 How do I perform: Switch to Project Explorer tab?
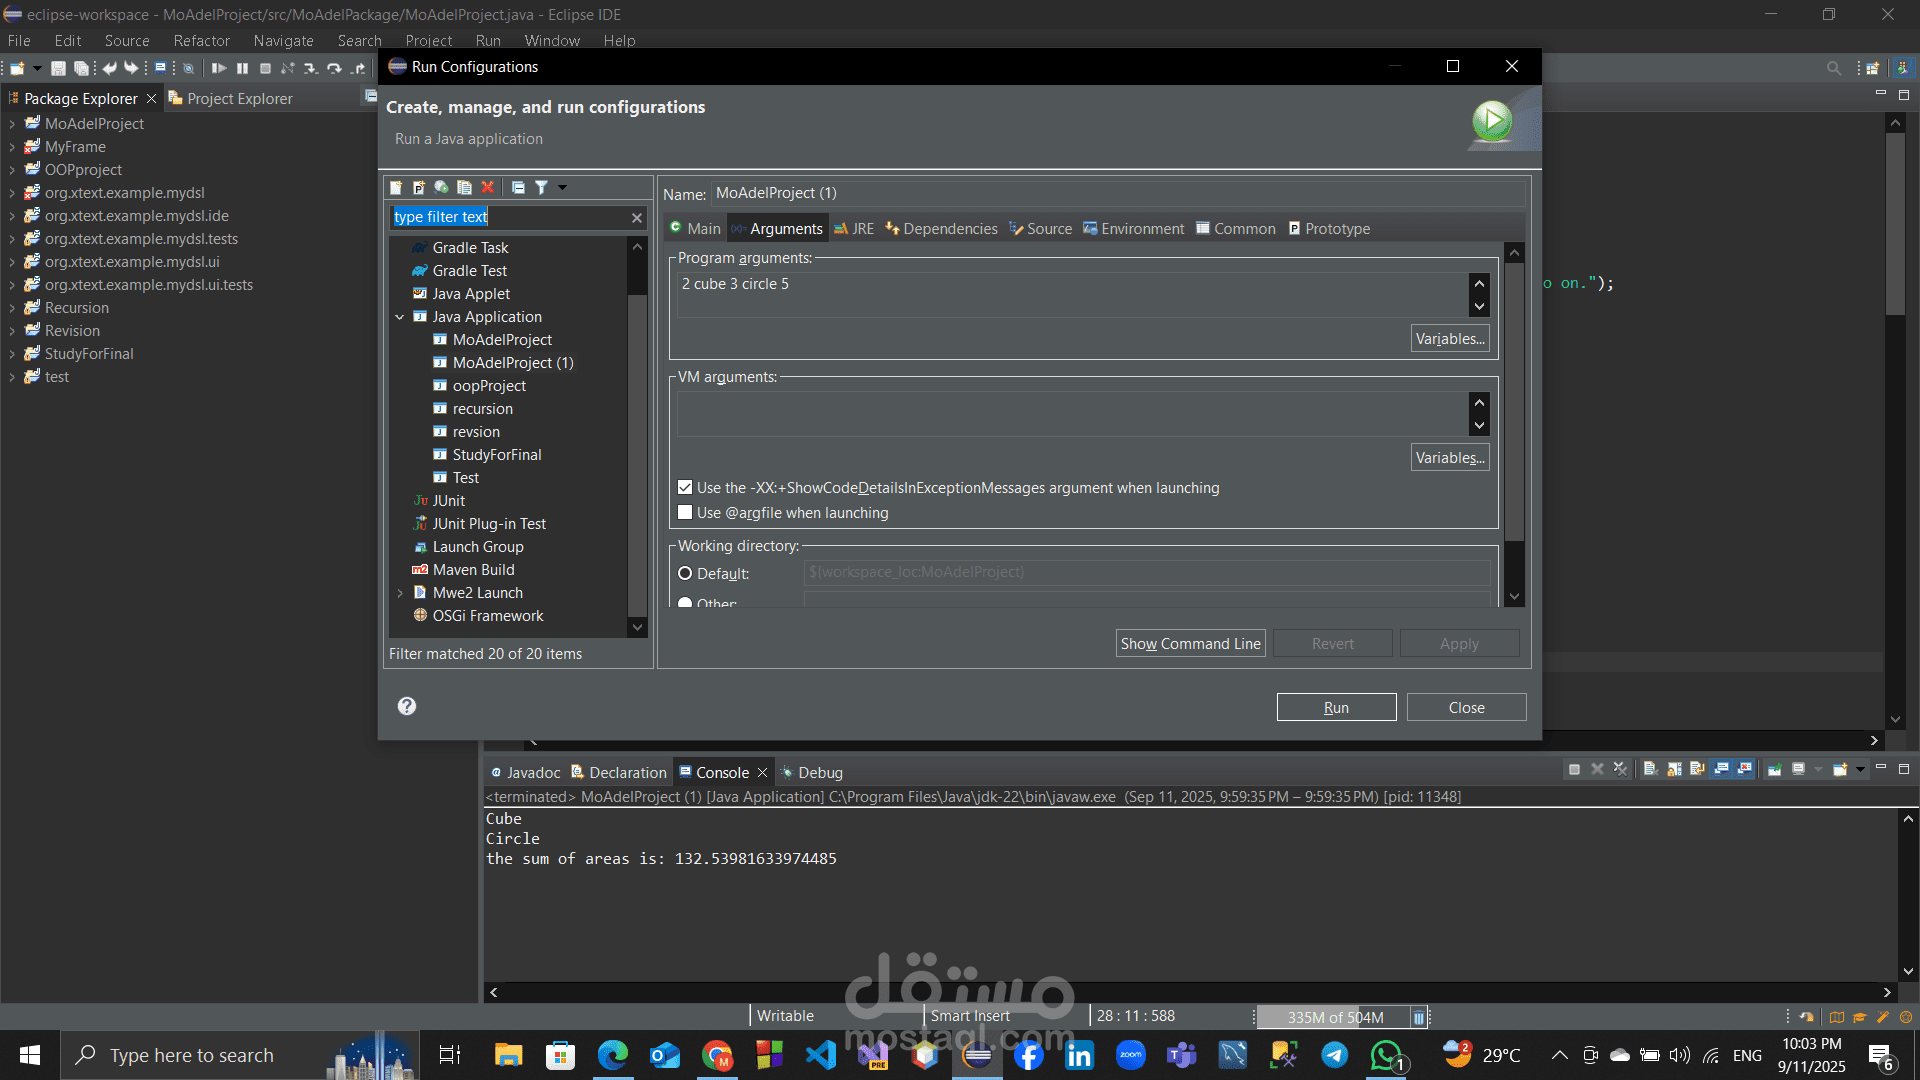pos(230,98)
